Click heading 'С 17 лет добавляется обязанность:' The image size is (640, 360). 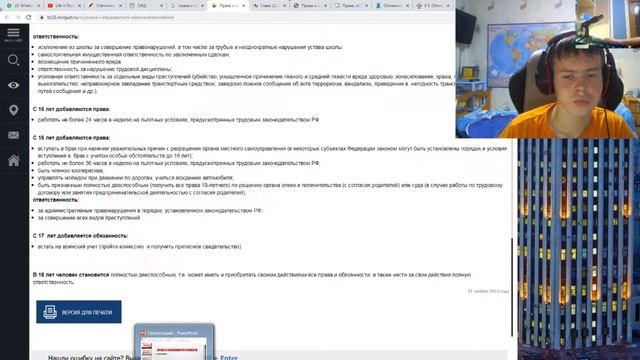tap(80, 236)
